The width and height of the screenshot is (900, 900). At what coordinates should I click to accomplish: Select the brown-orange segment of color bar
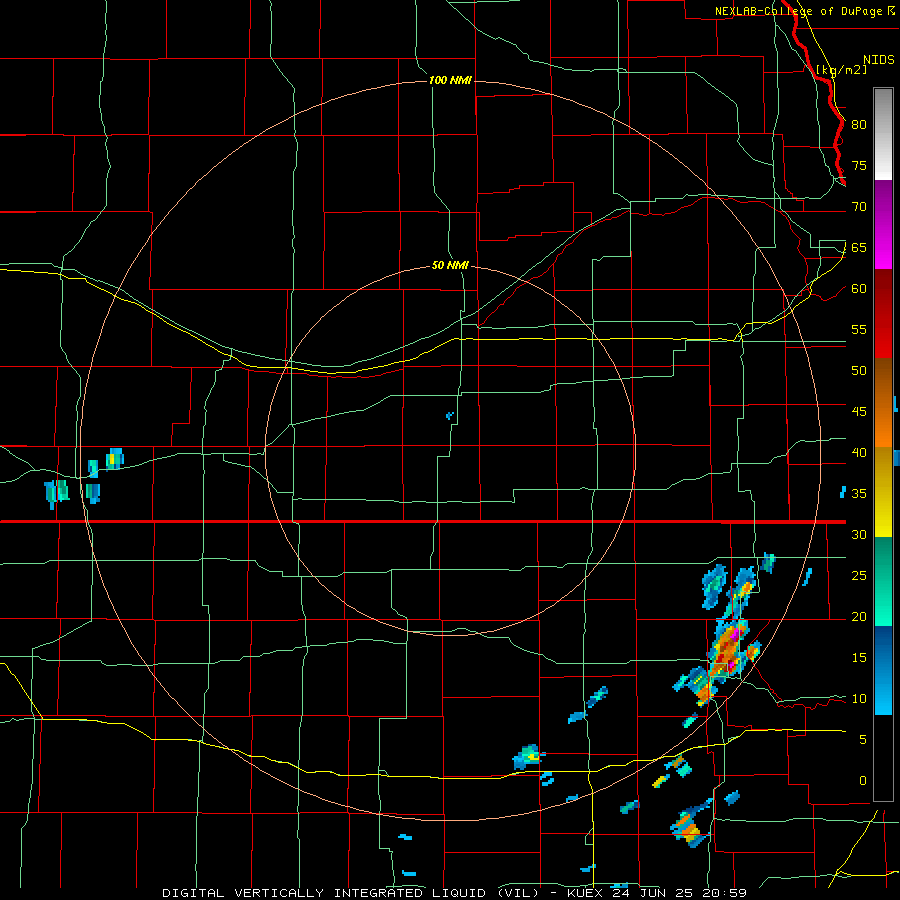point(883,402)
